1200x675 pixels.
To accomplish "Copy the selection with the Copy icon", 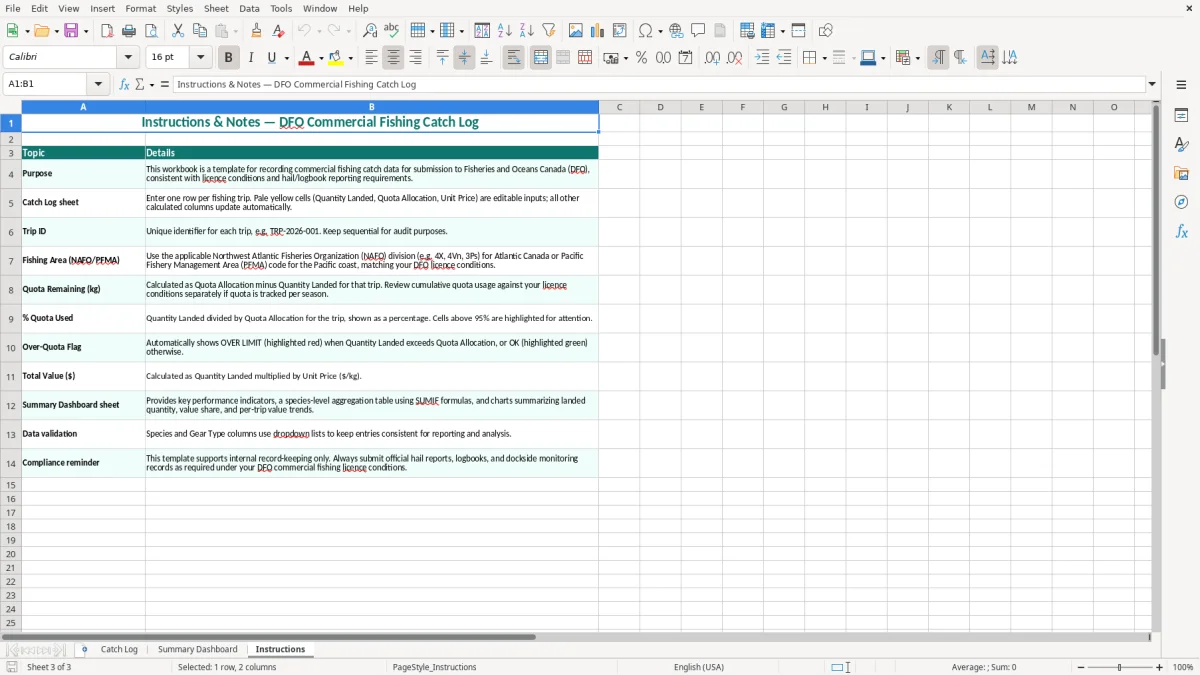I will (x=199, y=31).
